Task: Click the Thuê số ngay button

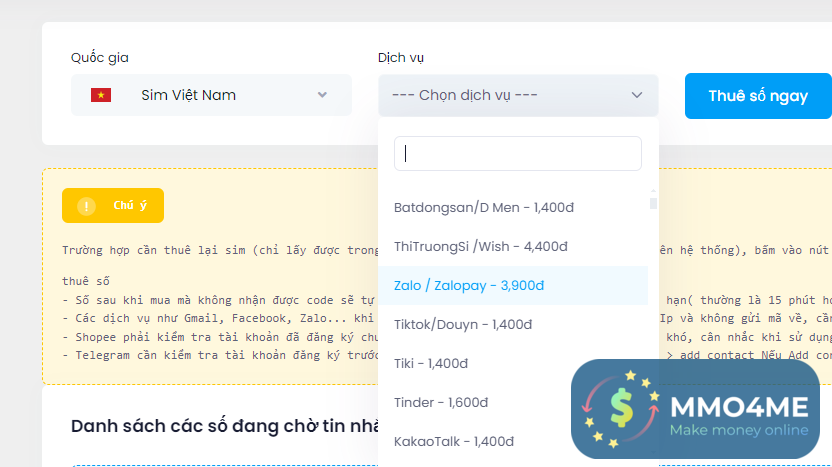Action: (x=758, y=96)
